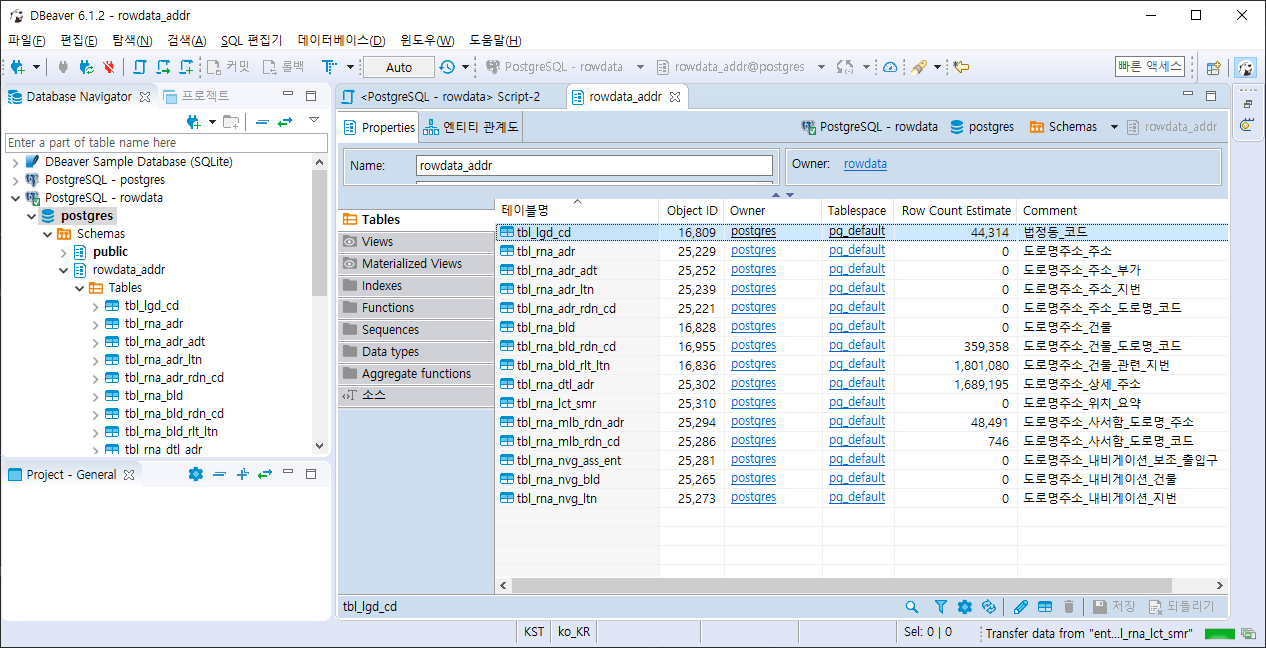Click the edit pencil icon in table list toolbar
Viewport: 1266px width, 648px height.
(x=1020, y=607)
